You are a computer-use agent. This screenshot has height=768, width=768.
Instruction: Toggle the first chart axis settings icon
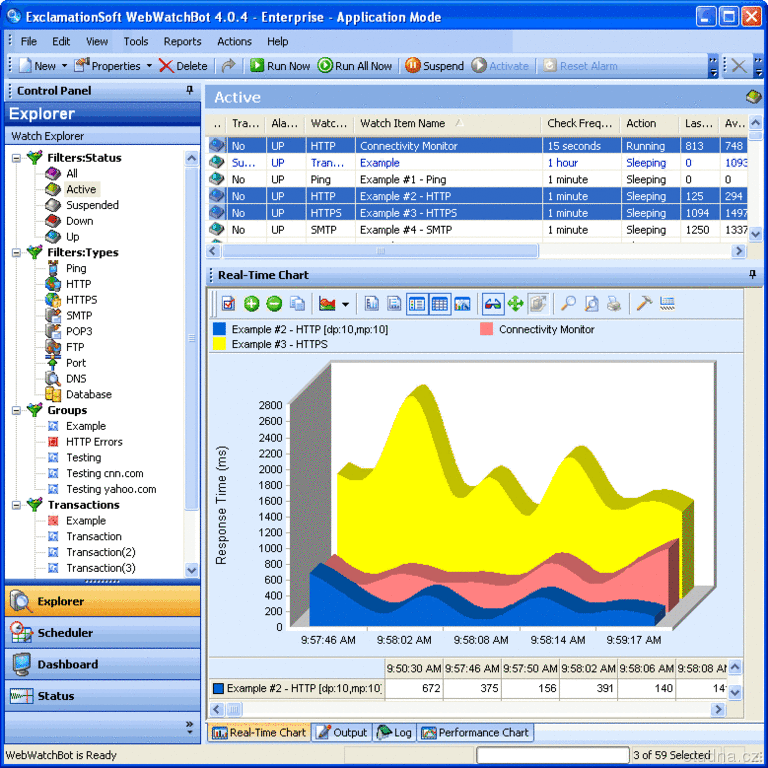(372, 304)
